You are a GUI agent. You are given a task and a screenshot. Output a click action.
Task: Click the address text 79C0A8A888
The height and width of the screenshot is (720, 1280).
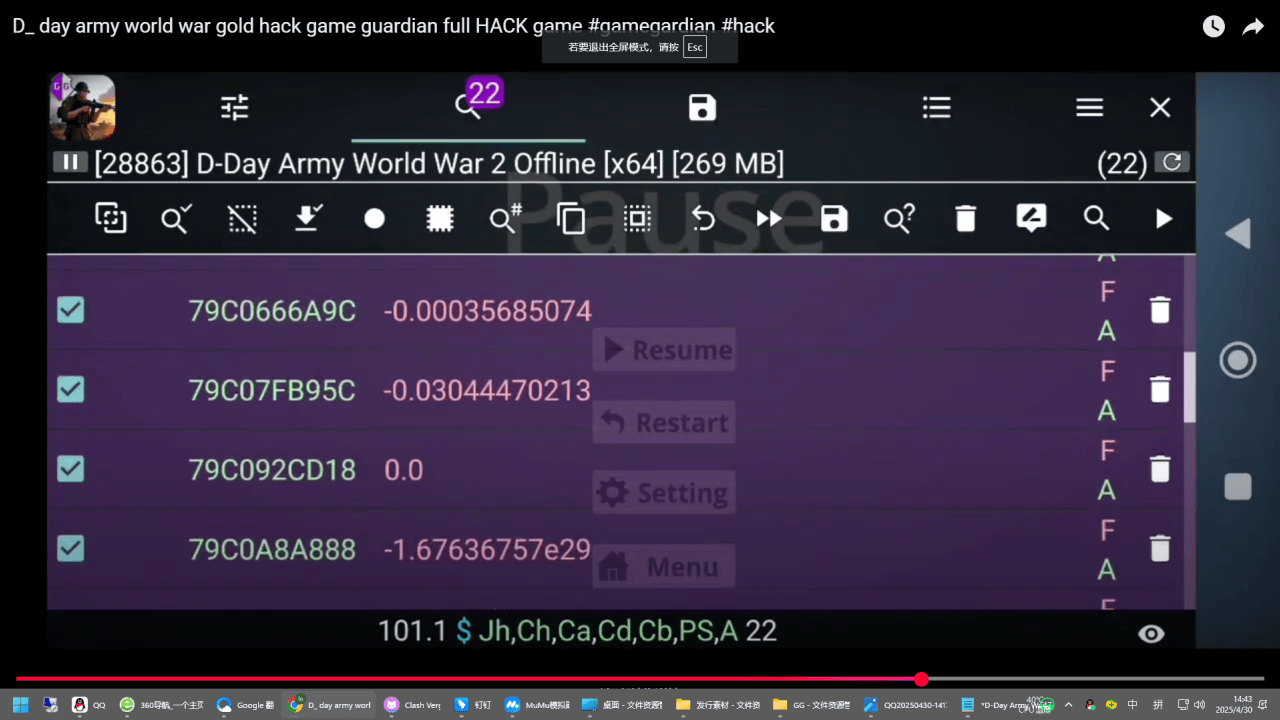tap(272, 549)
